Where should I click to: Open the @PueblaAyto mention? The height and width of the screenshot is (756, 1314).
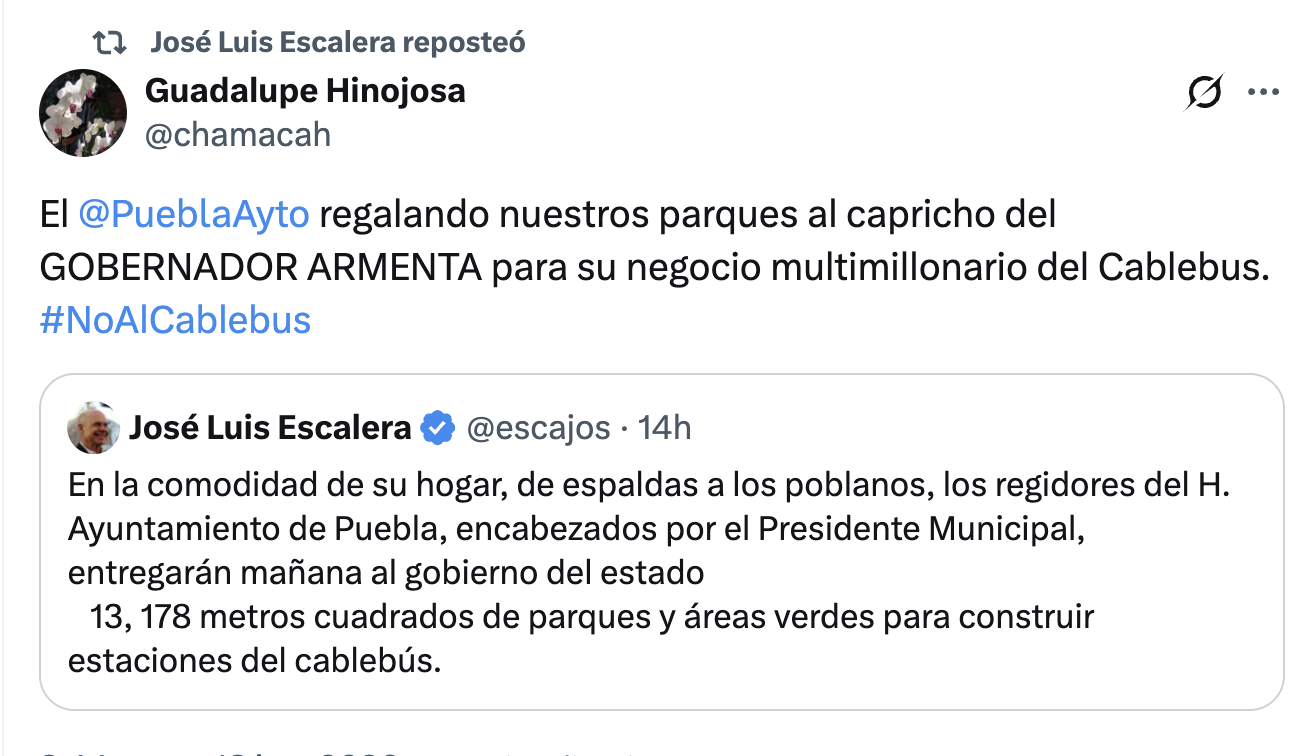point(194,216)
